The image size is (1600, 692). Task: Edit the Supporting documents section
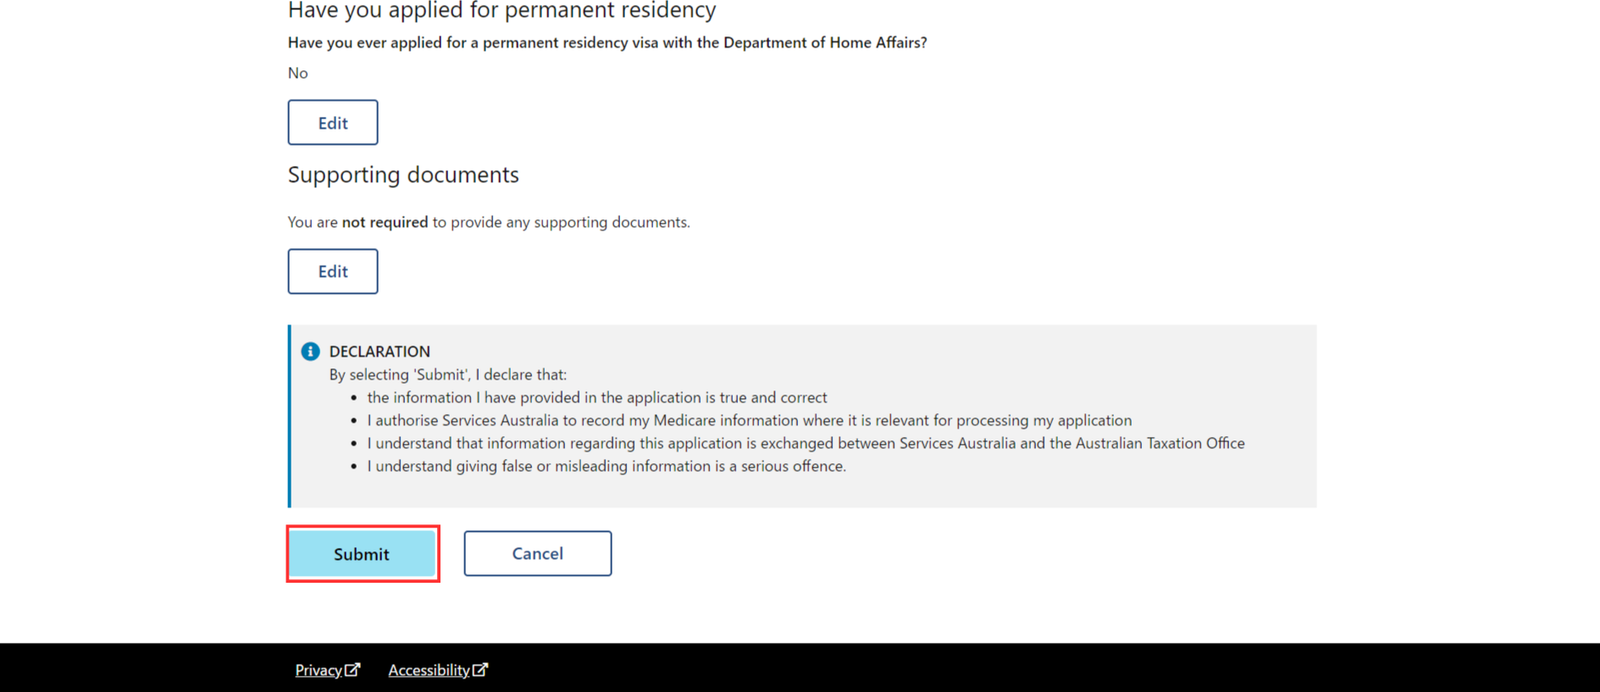333,271
